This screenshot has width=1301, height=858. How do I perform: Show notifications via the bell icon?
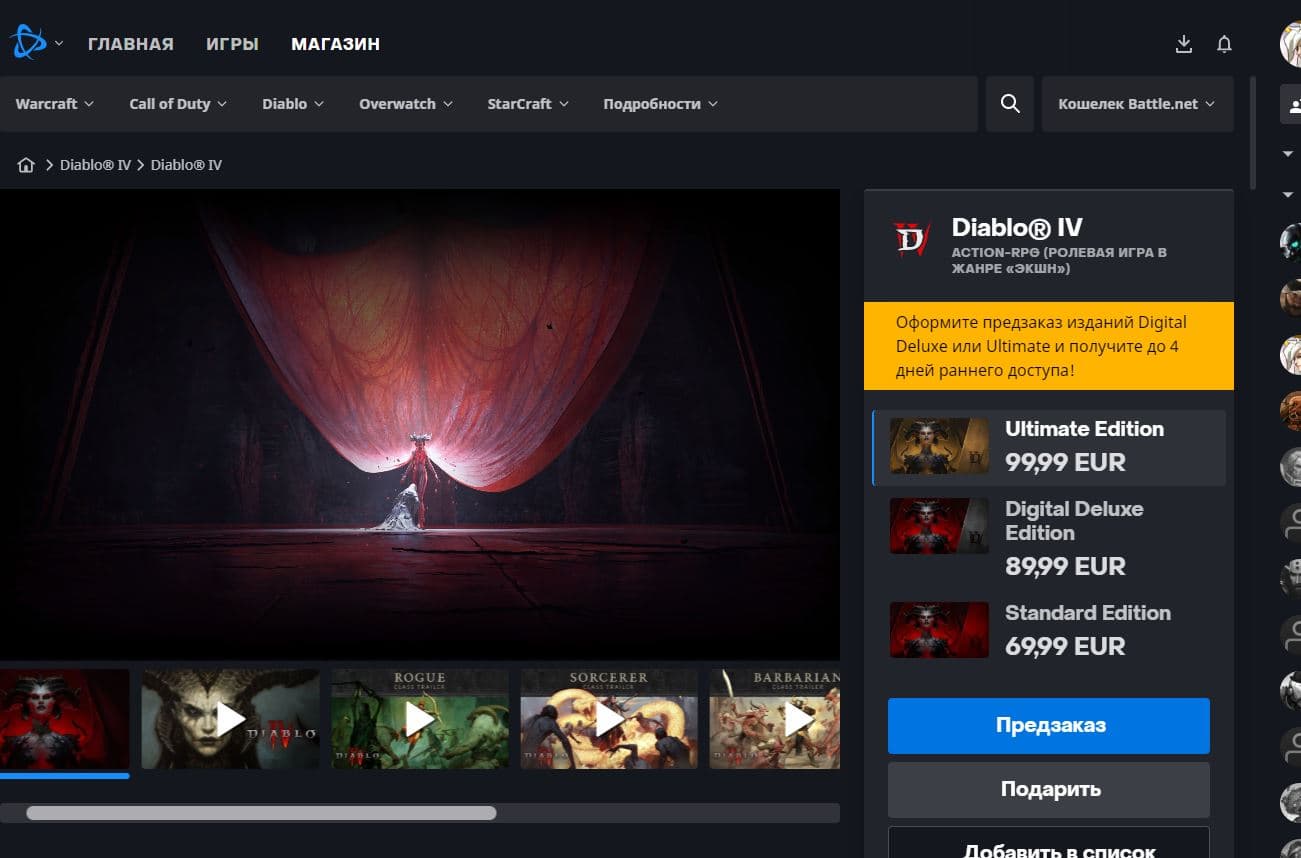point(1224,44)
